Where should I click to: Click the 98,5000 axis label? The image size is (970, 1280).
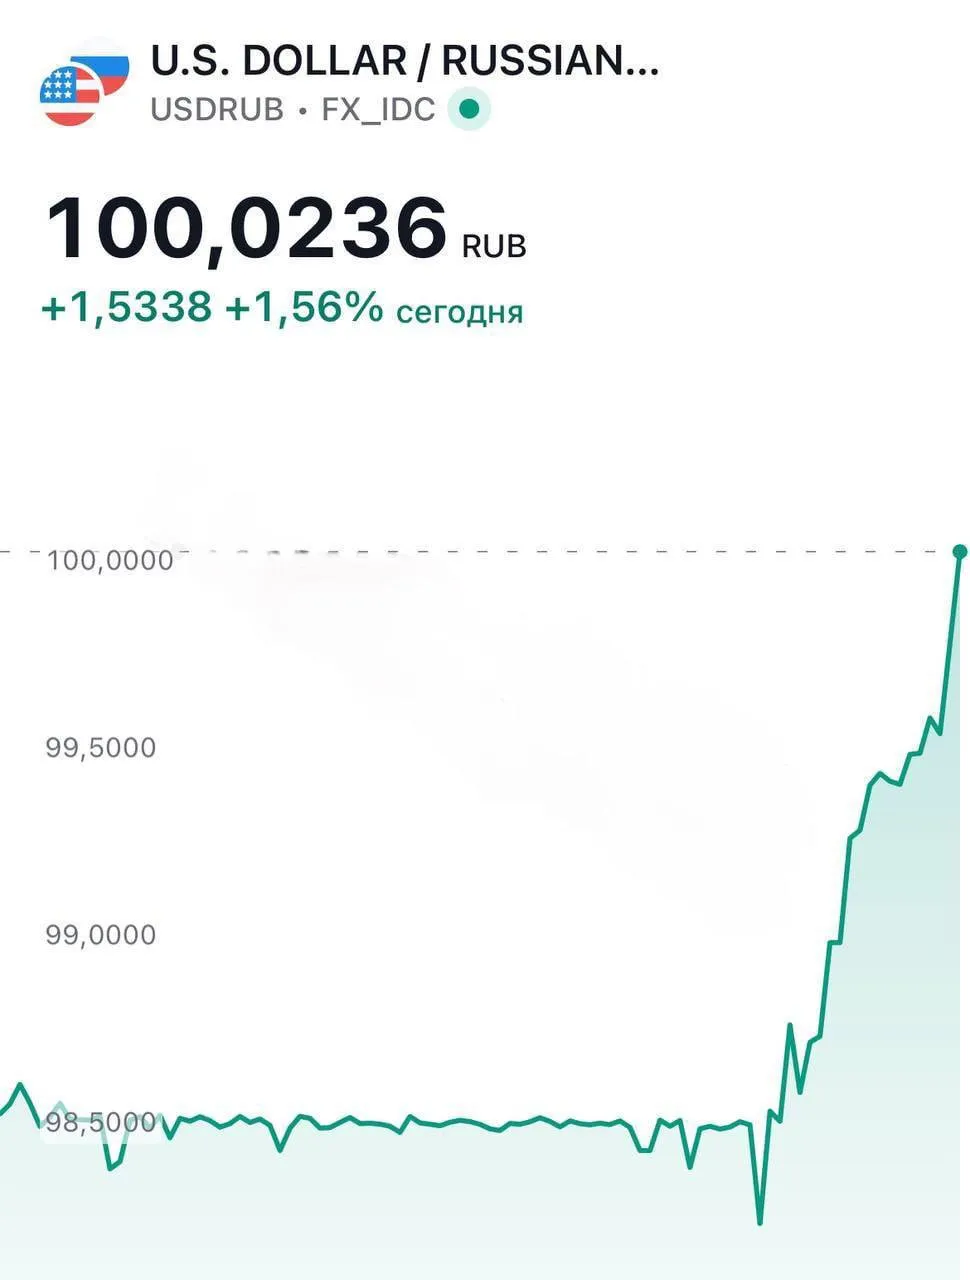point(101,1122)
